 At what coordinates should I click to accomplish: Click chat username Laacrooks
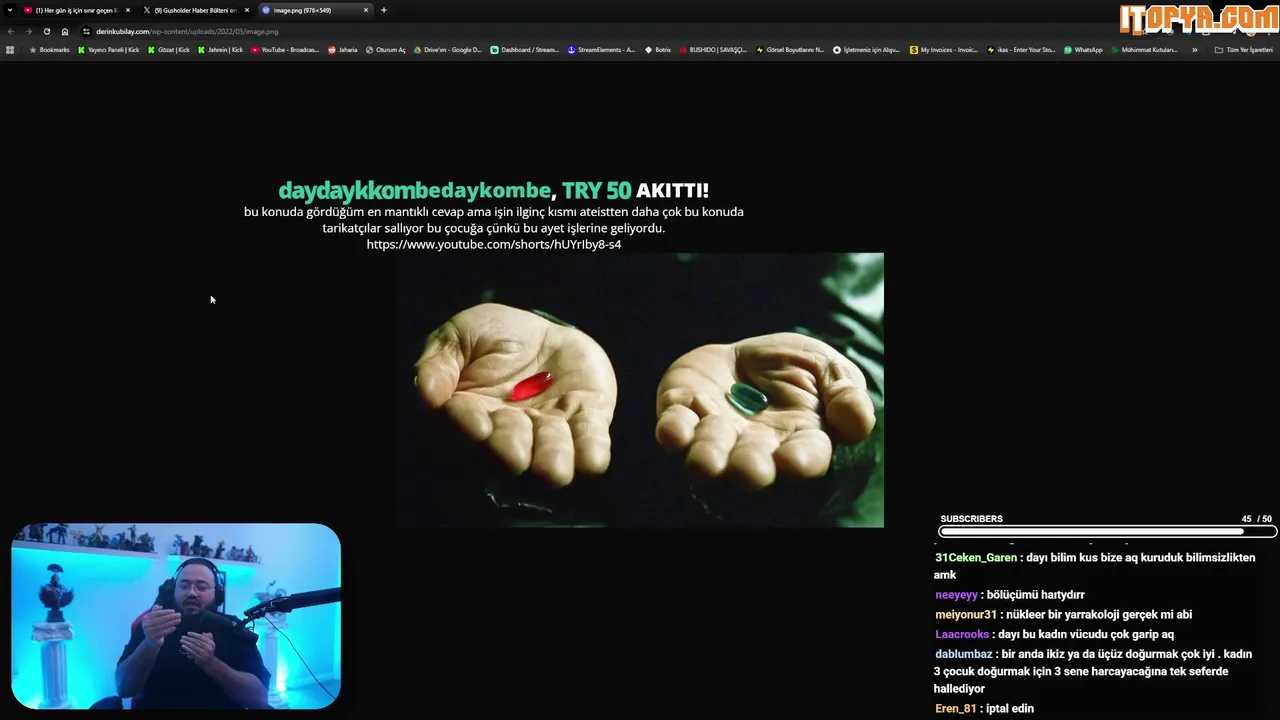pos(962,634)
